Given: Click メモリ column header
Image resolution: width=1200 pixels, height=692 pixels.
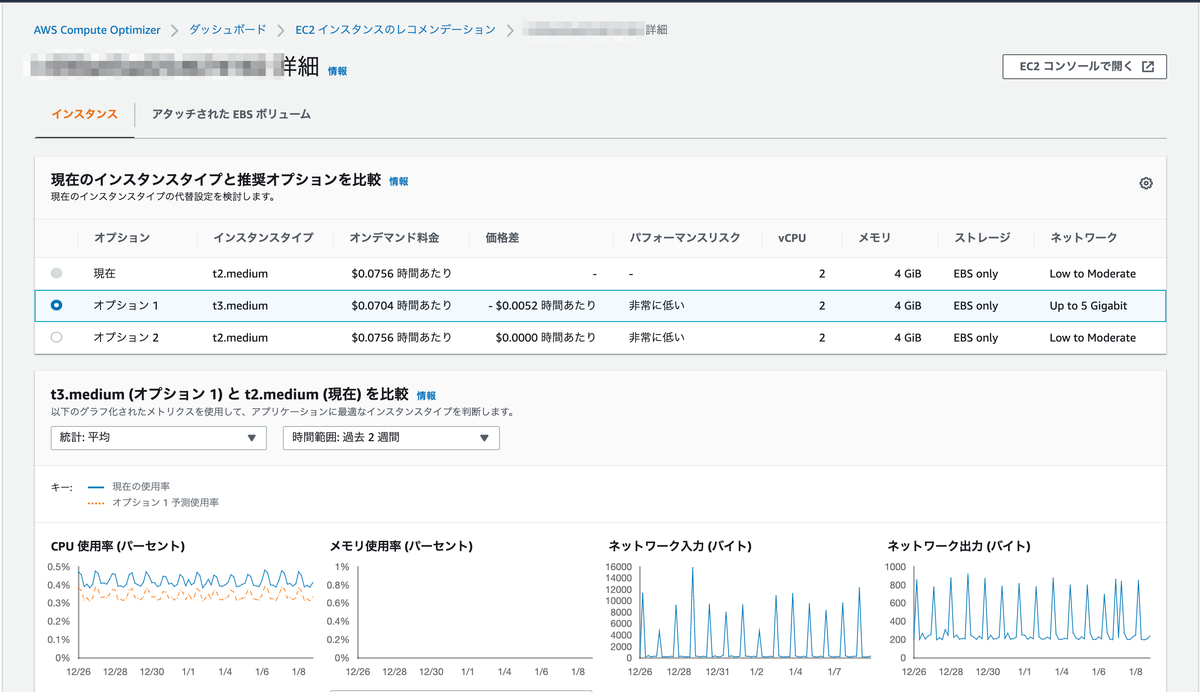Looking at the screenshot, I should click(874, 238).
